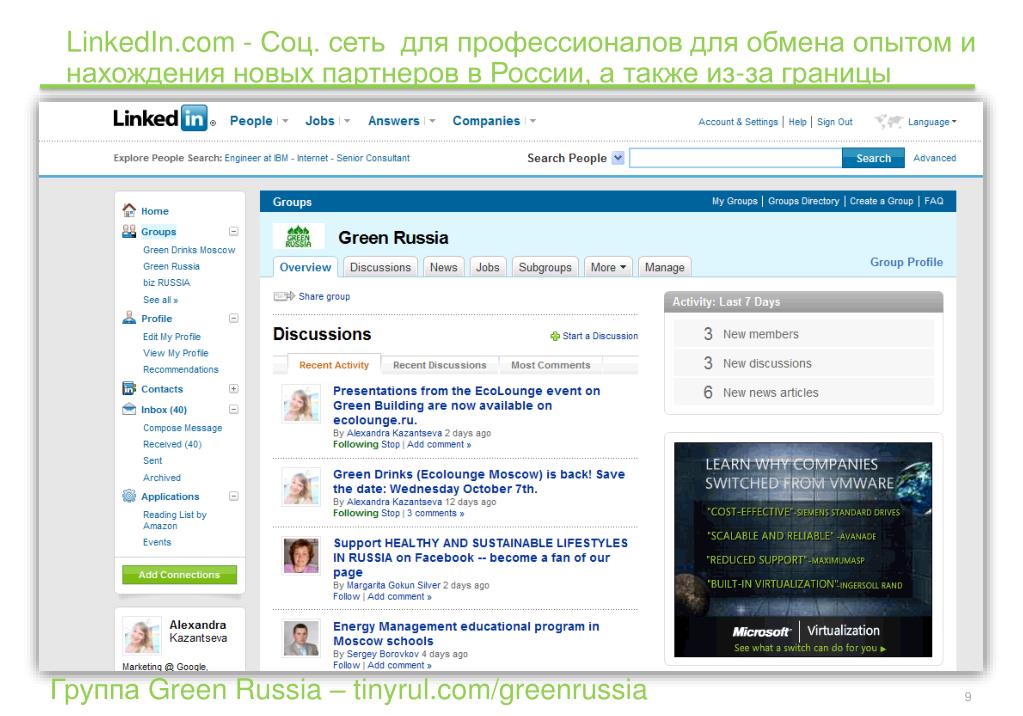1023x716 pixels.
Task: Open Account & Settings link
Action: pyautogui.click(x=738, y=121)
